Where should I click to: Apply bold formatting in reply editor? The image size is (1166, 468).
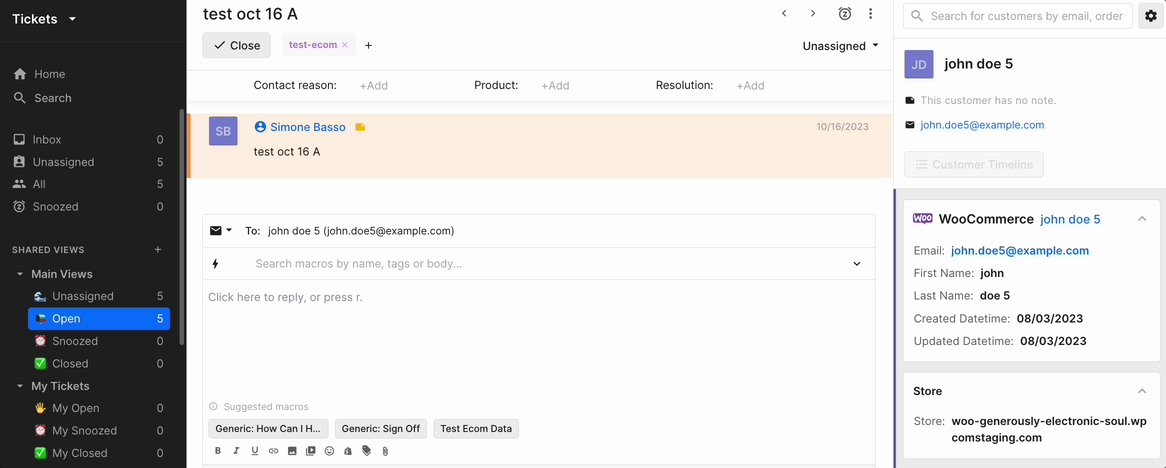pos(218,451)
